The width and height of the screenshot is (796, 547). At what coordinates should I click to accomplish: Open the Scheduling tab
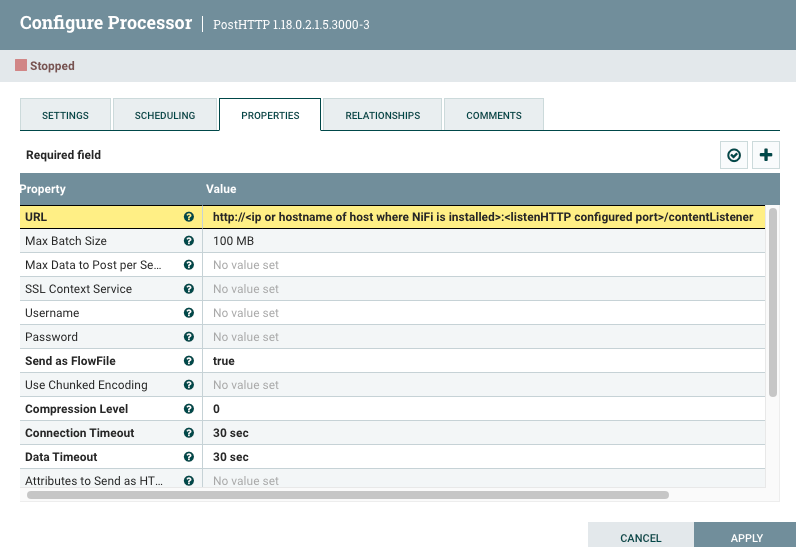[x=165, y=115]
